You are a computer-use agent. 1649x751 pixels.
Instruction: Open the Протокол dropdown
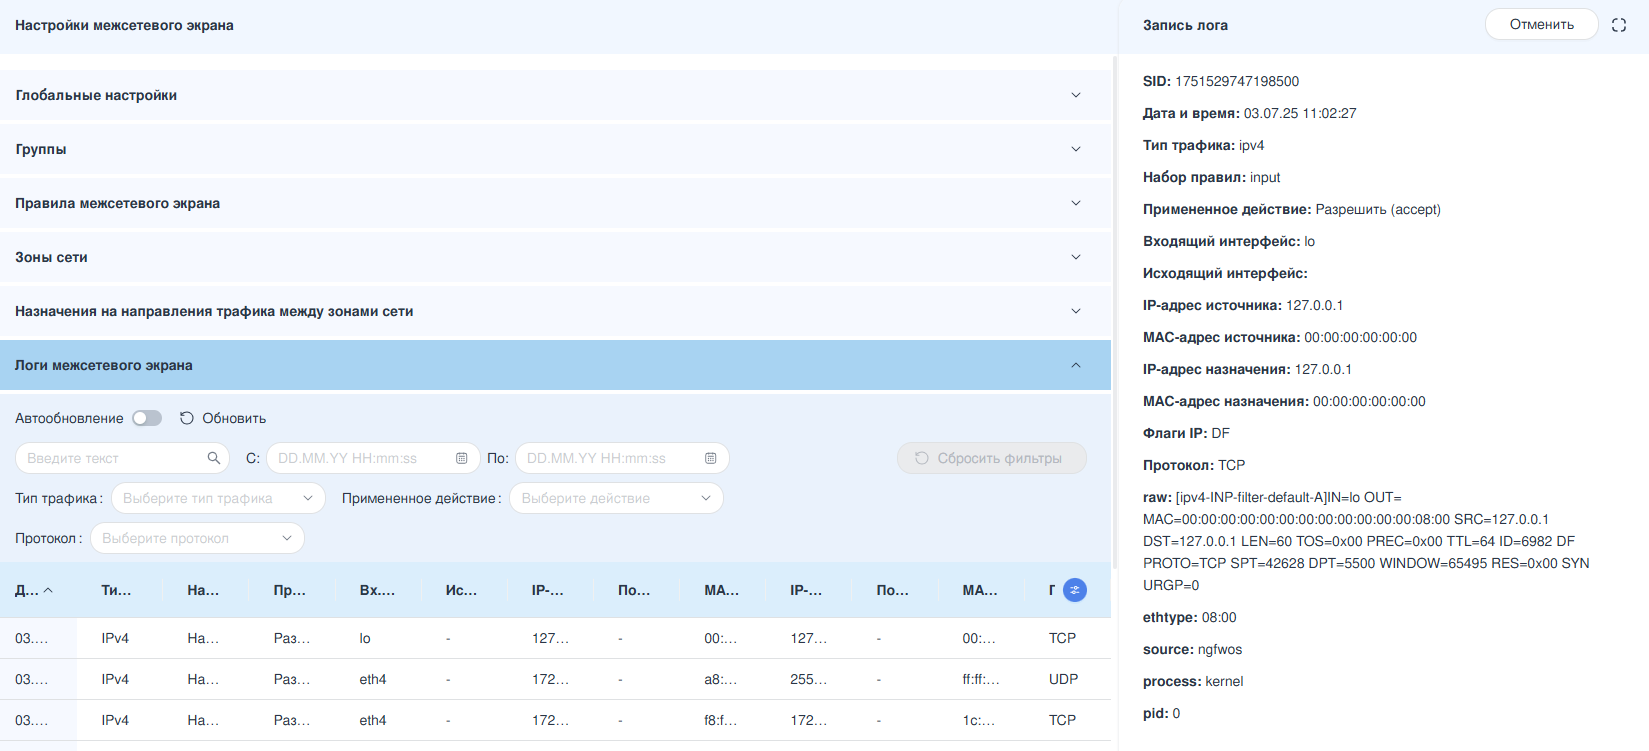(x=197, y=538)
